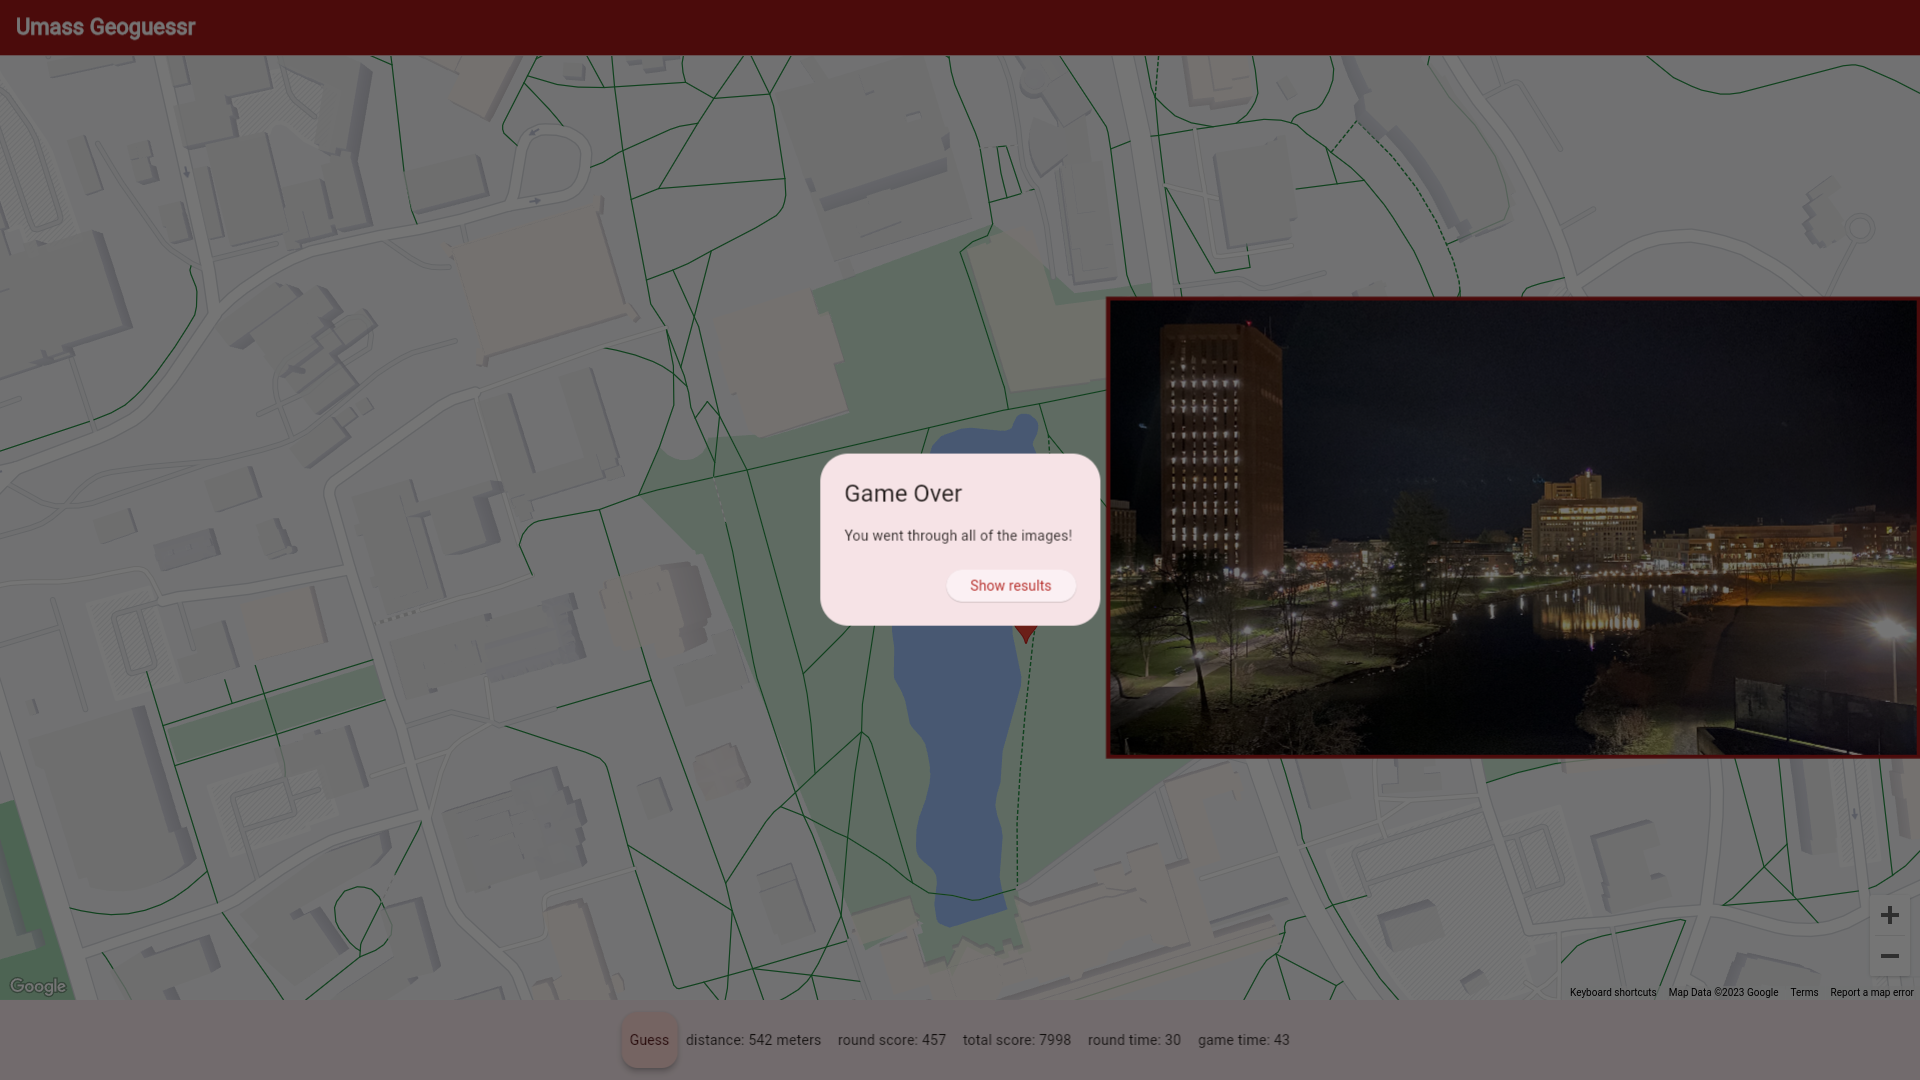Image resolution: width=1920 pixels, height=1080 pixels.
Task: Click the Umass Geoguessr title
Action: [x=105, y=27]
